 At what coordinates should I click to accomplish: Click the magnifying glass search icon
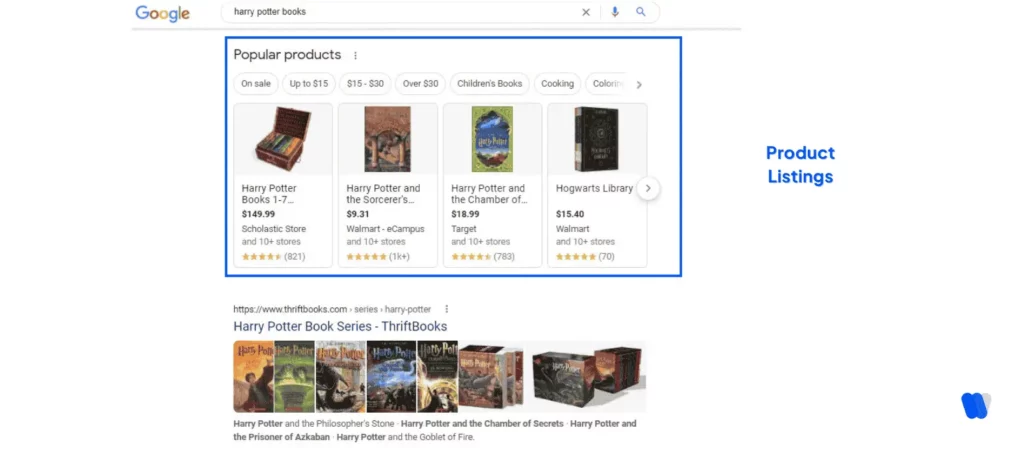click(x=641, y=12)
